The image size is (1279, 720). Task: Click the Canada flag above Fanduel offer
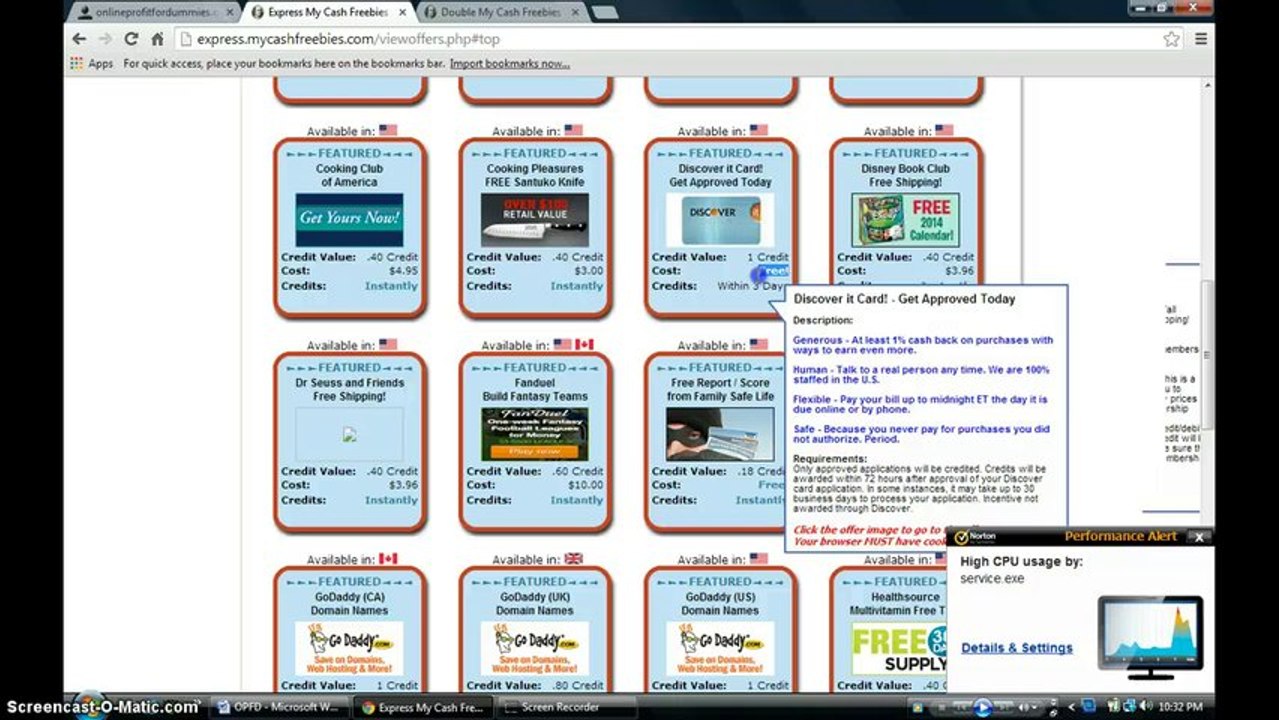[x=584, y=344]
